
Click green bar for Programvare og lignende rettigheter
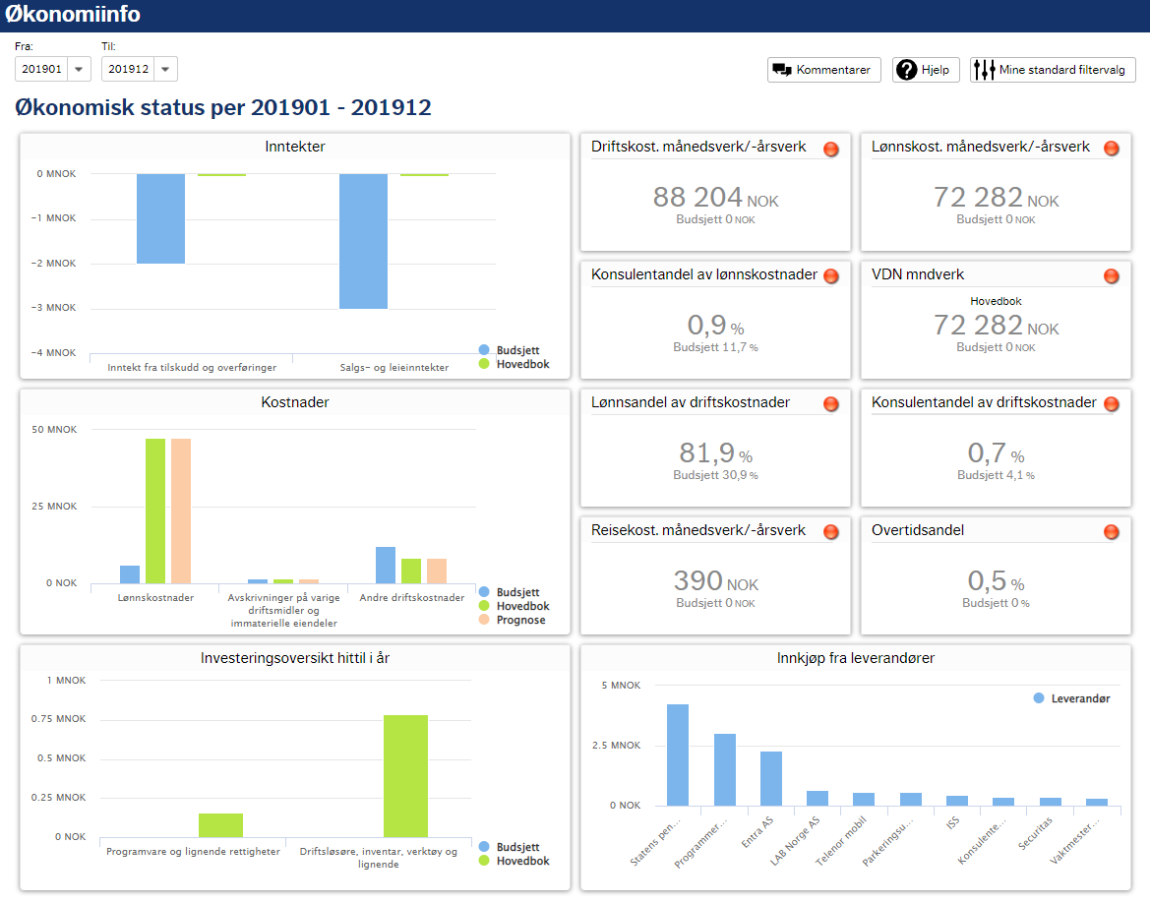coord(221,825)
